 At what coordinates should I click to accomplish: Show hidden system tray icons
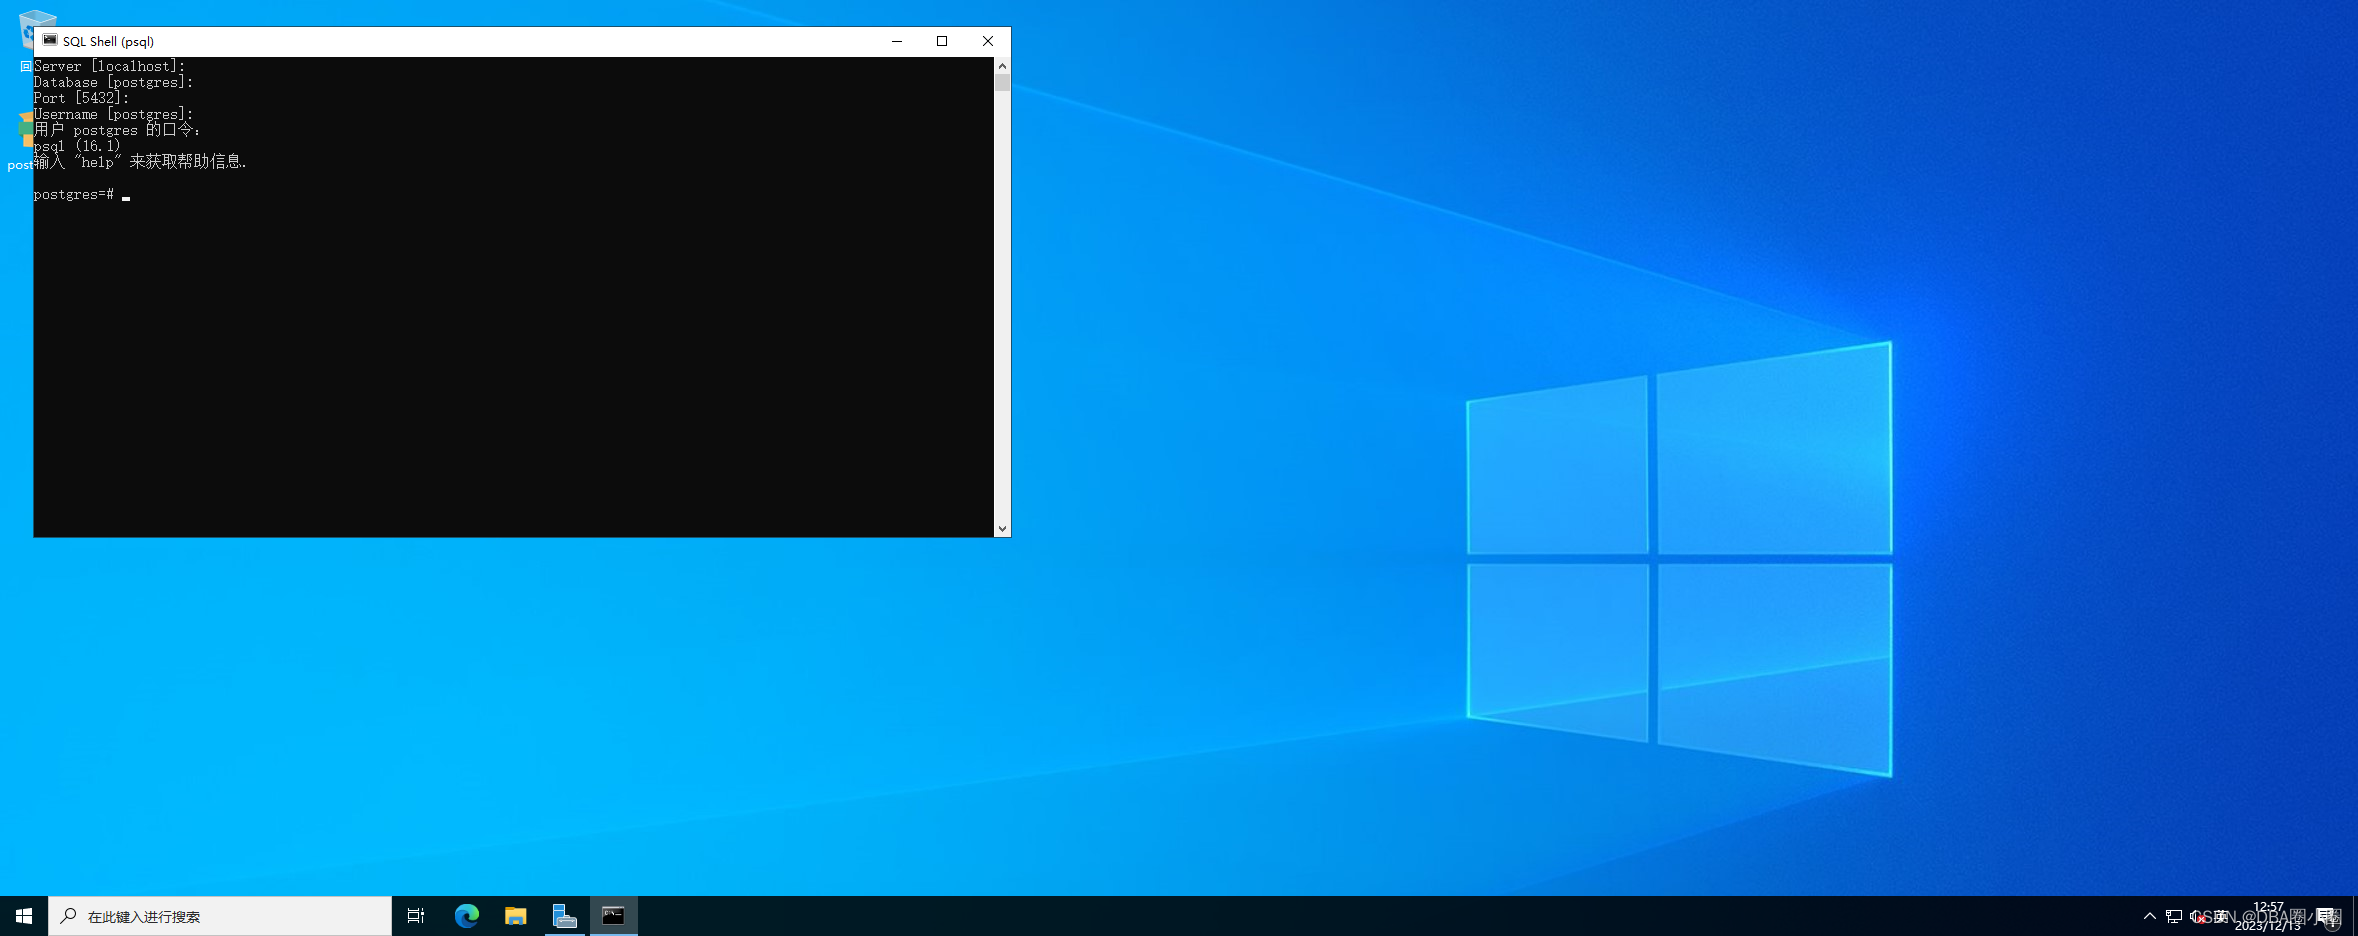[x=2150, y=916]
